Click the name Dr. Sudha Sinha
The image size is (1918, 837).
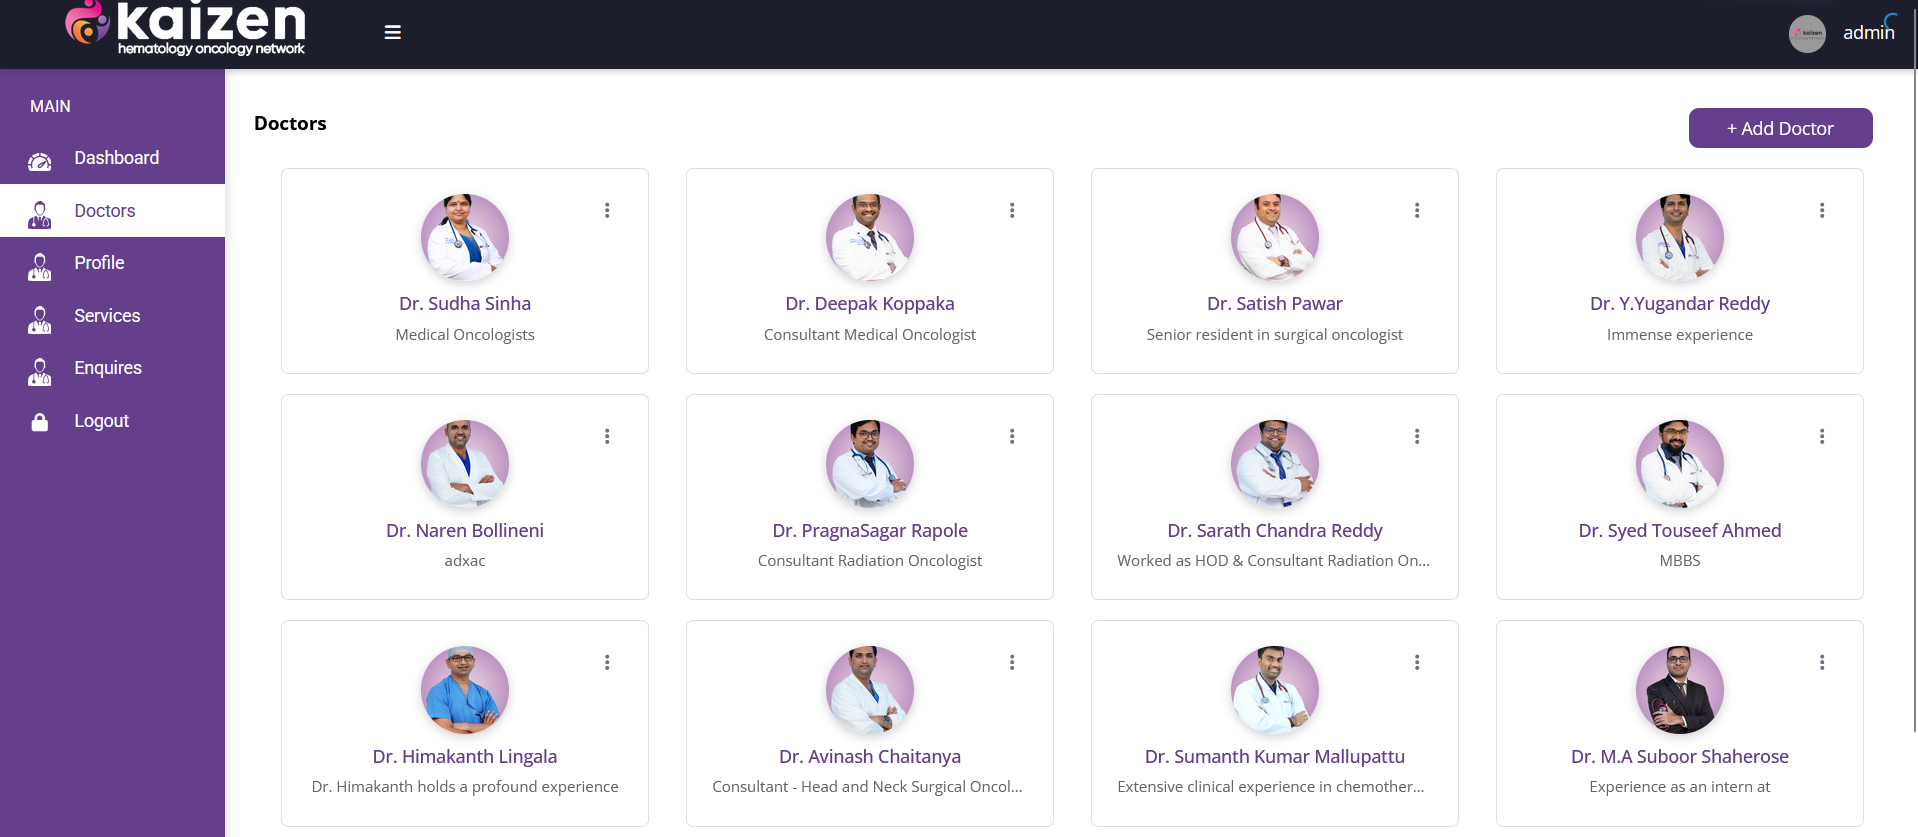point(465,303)
